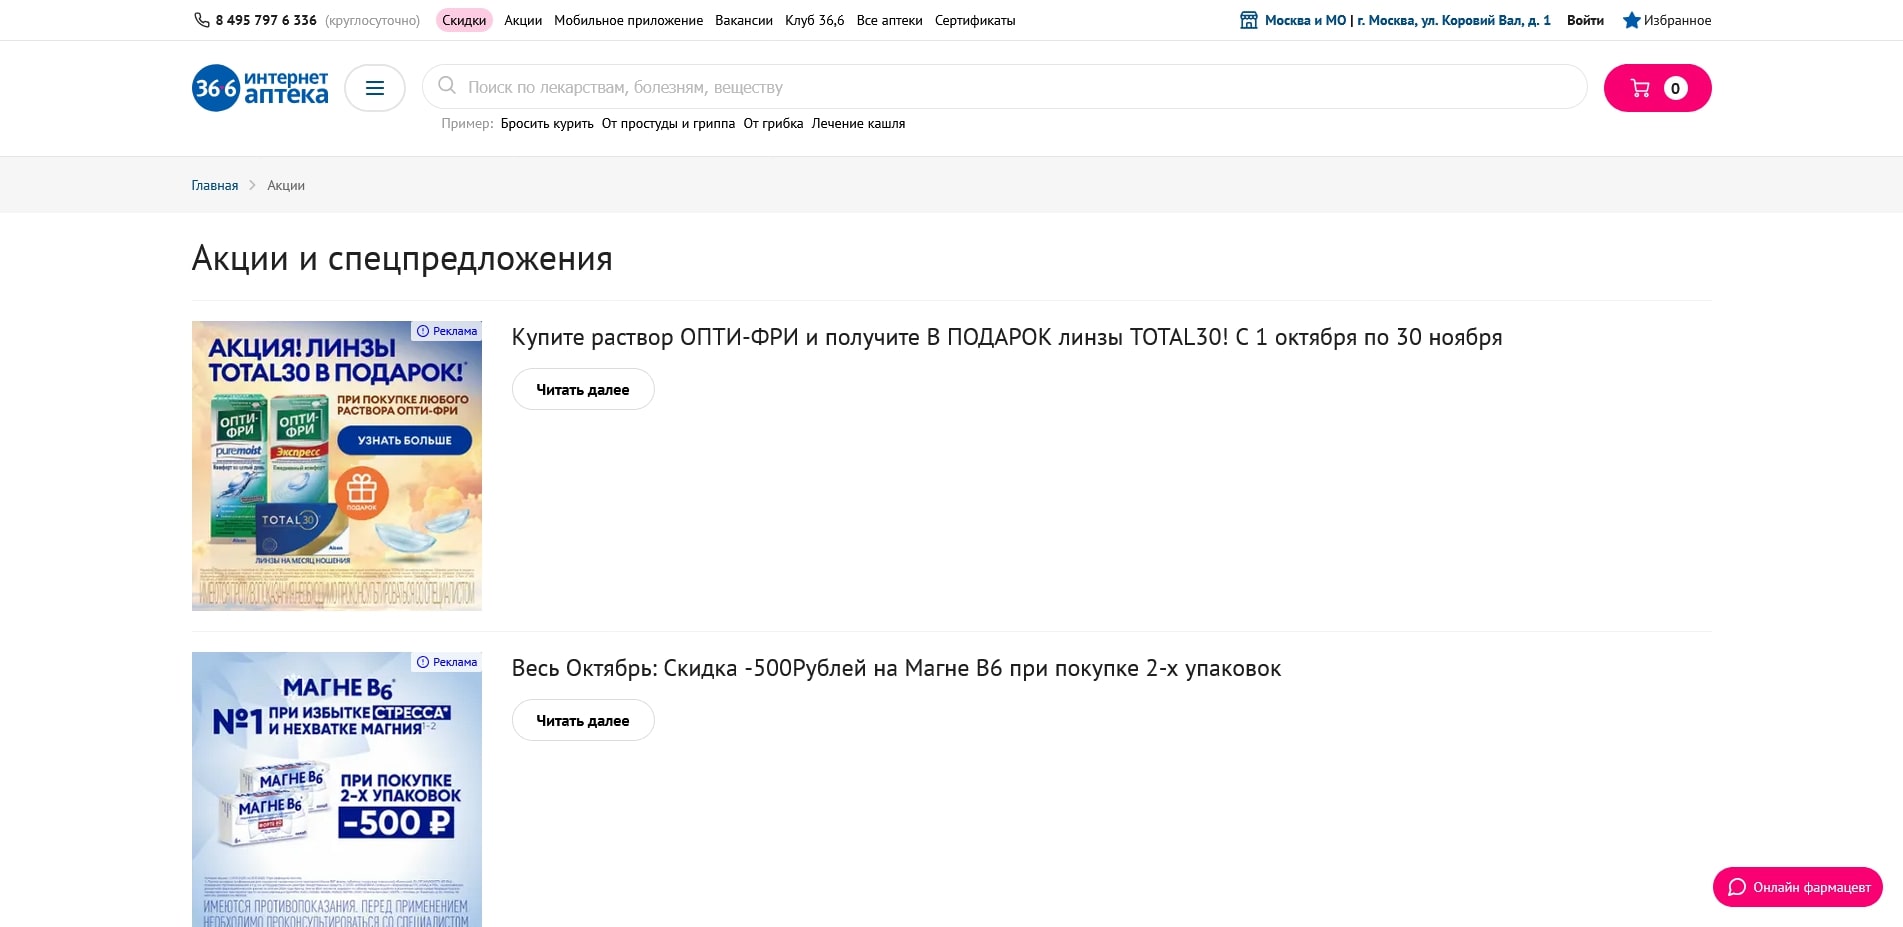Open the hamburger catalog menu
This screenshot has height=927, width=1903.
(x=375, y=88)
